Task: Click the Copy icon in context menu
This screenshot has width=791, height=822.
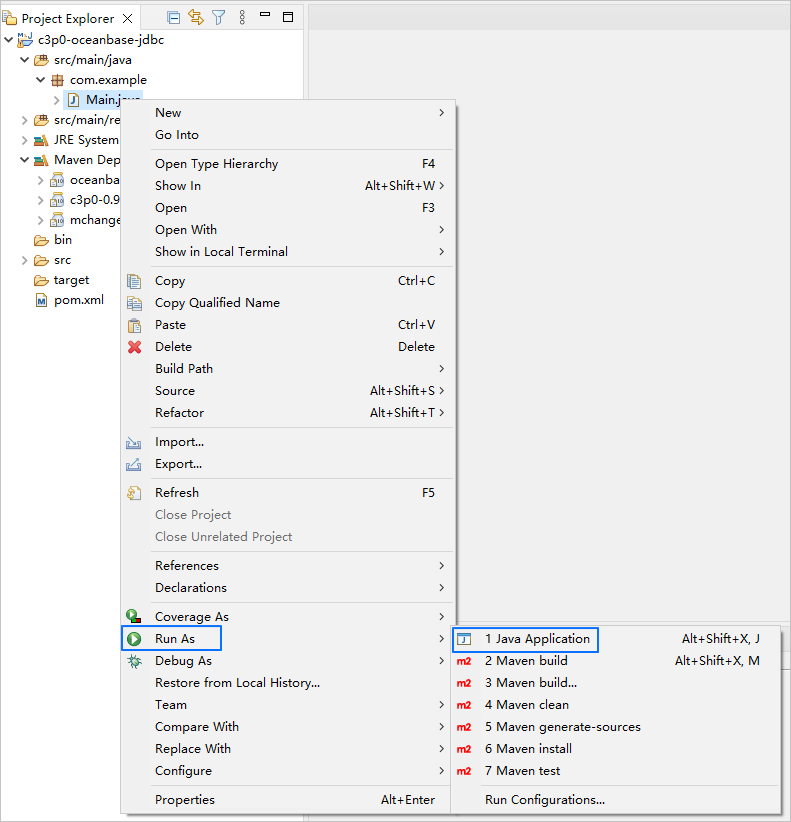Action: [x=134, y=281]
